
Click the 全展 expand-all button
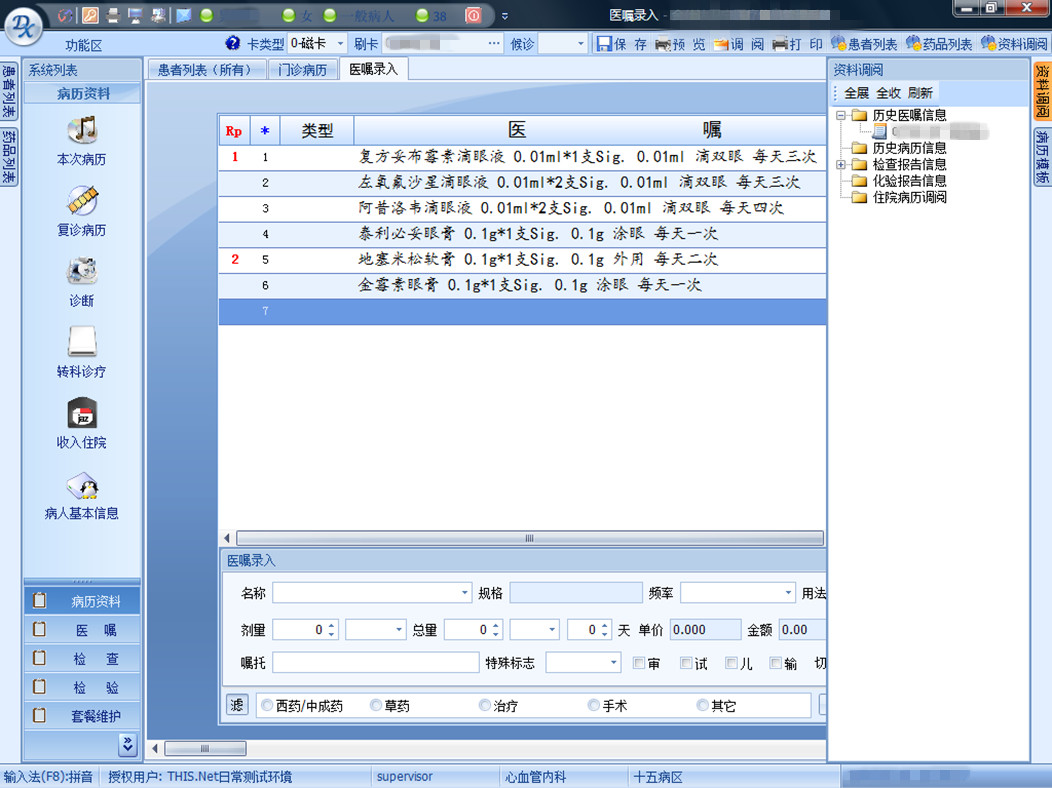point(856,93)
